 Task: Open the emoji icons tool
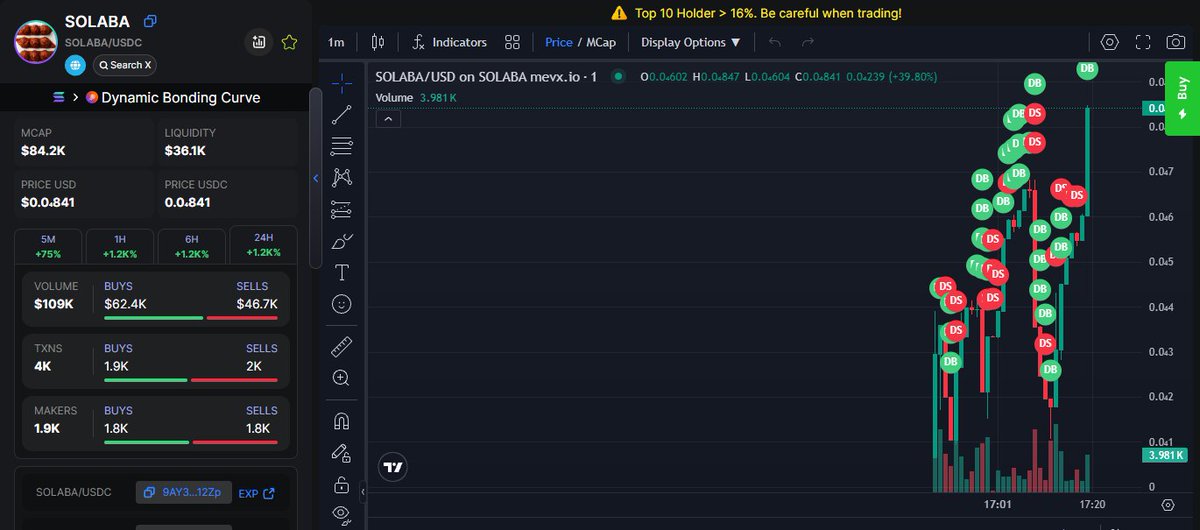click(341, 304)
